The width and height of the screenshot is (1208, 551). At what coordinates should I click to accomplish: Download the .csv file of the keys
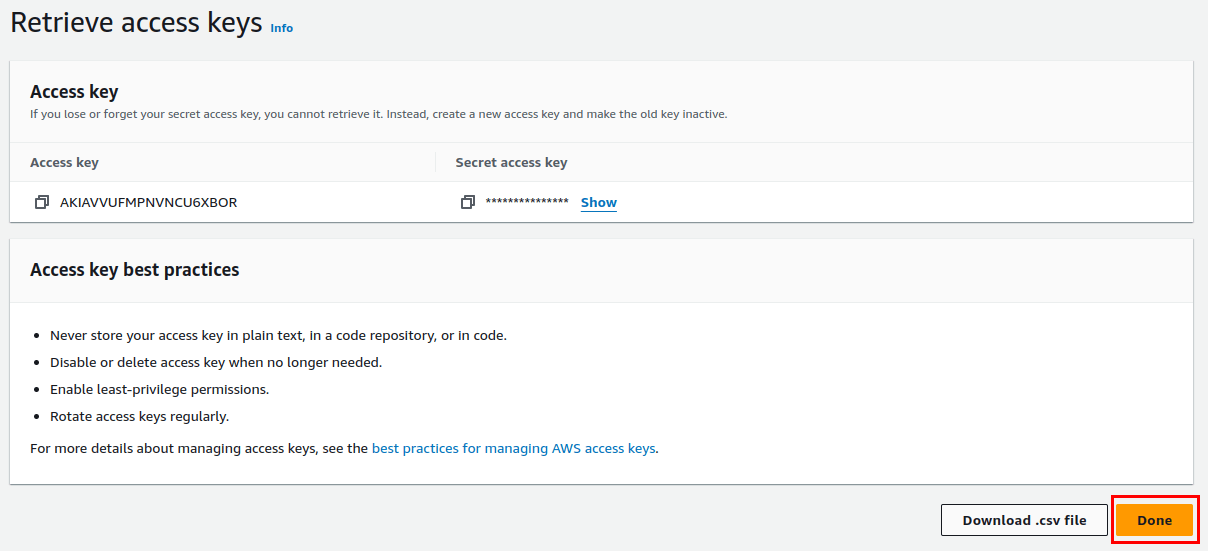tap(1024, 520)
